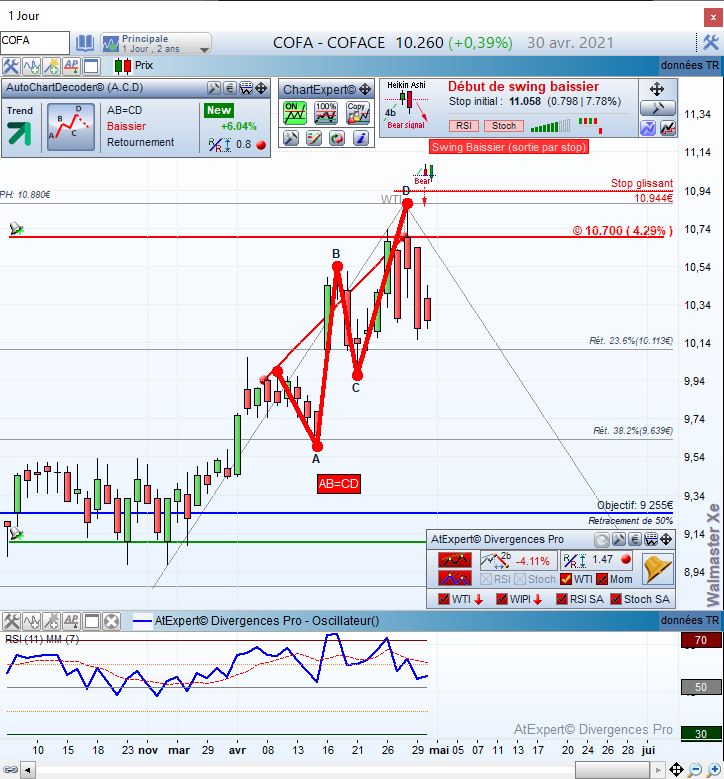Open swing panel hammer settings button
The height and width of the screenshot is (779, 724).
click(x=657, y=108)
